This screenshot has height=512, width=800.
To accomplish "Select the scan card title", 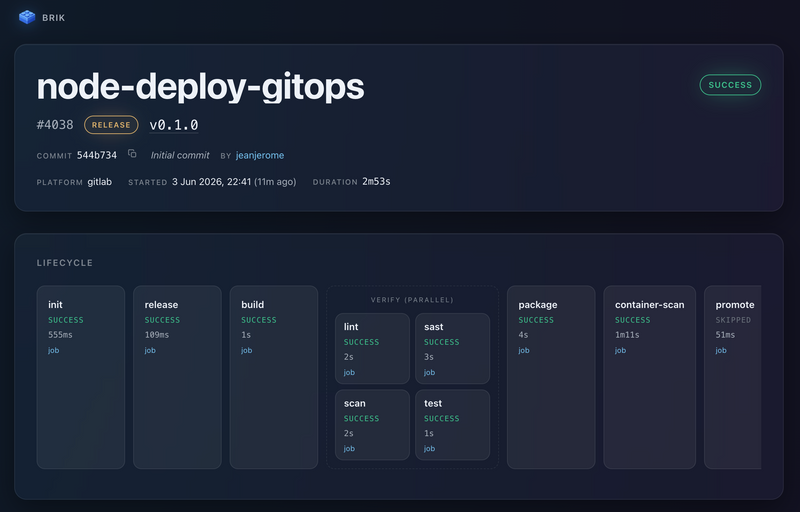I will 355,403.
